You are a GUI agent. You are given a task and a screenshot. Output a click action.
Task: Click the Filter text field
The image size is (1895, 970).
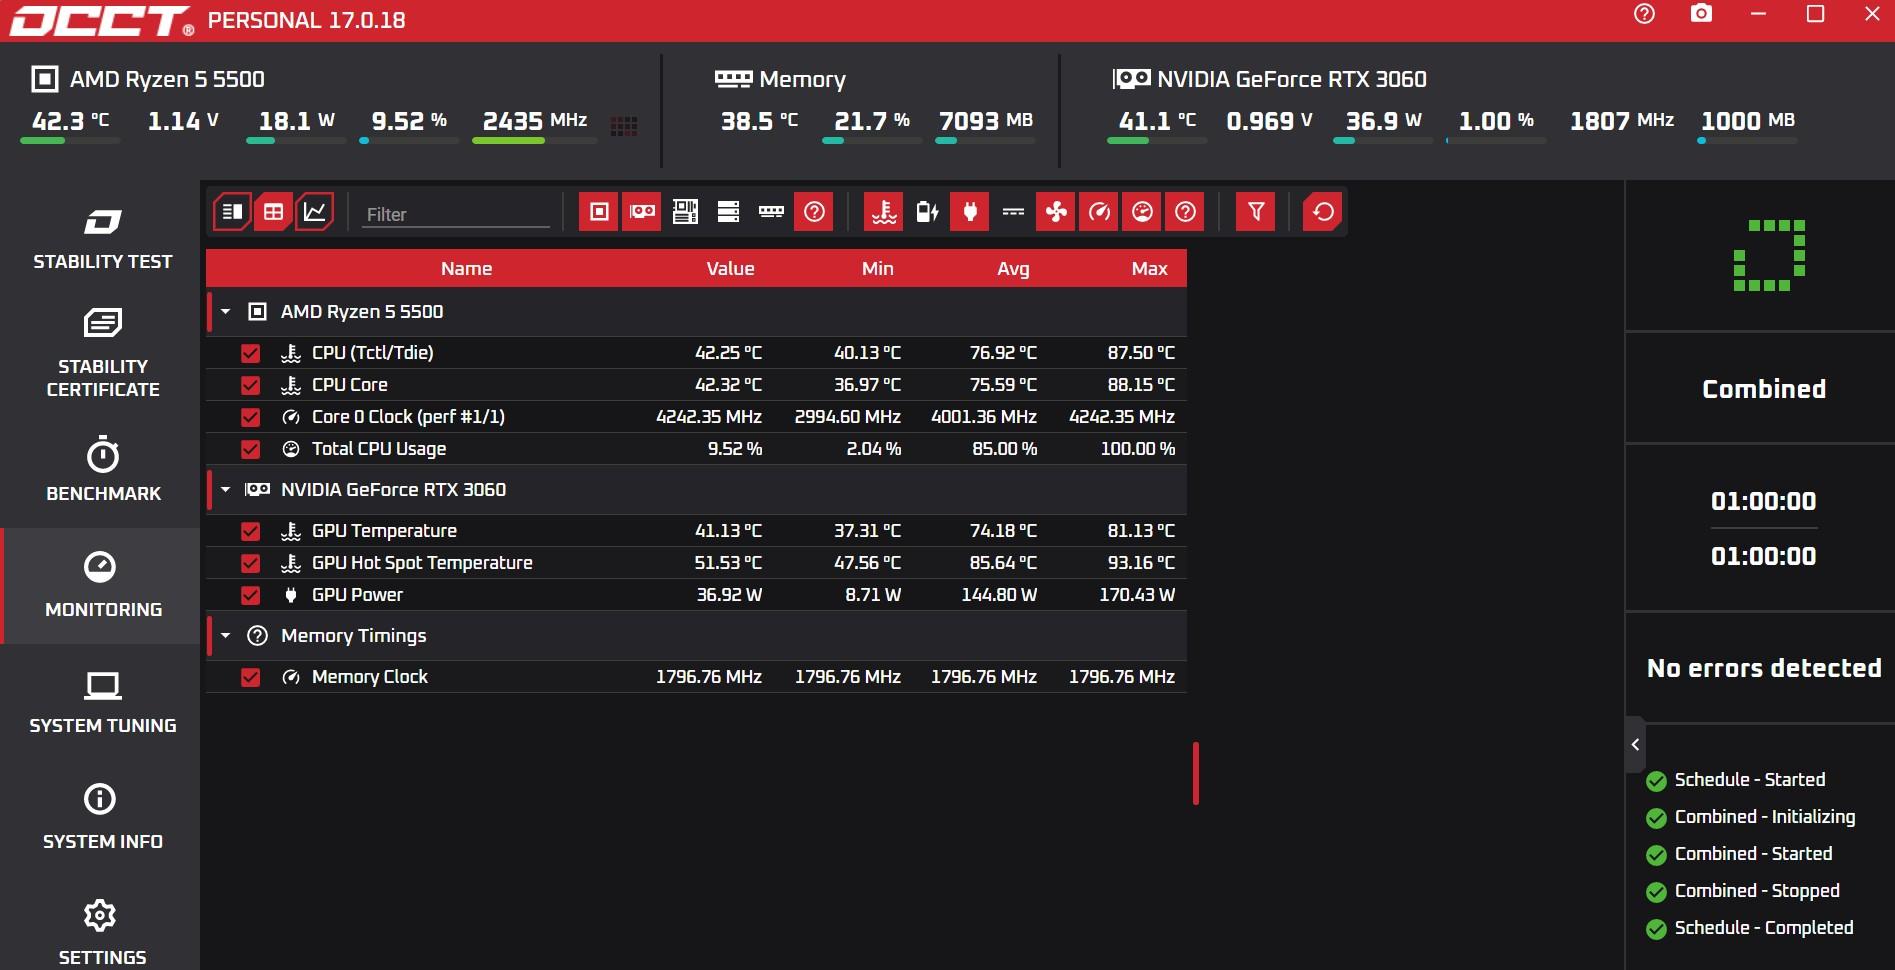coord(455,214)
